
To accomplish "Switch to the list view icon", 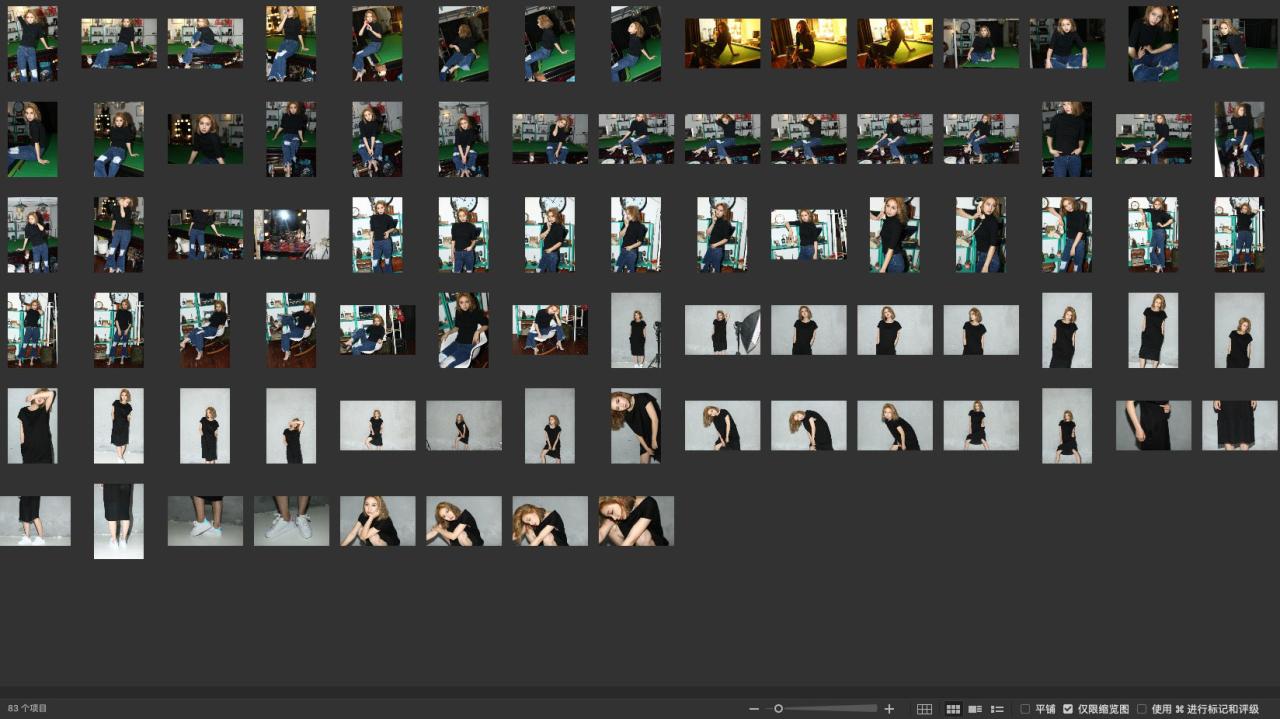I will click(x=997, y=709).
